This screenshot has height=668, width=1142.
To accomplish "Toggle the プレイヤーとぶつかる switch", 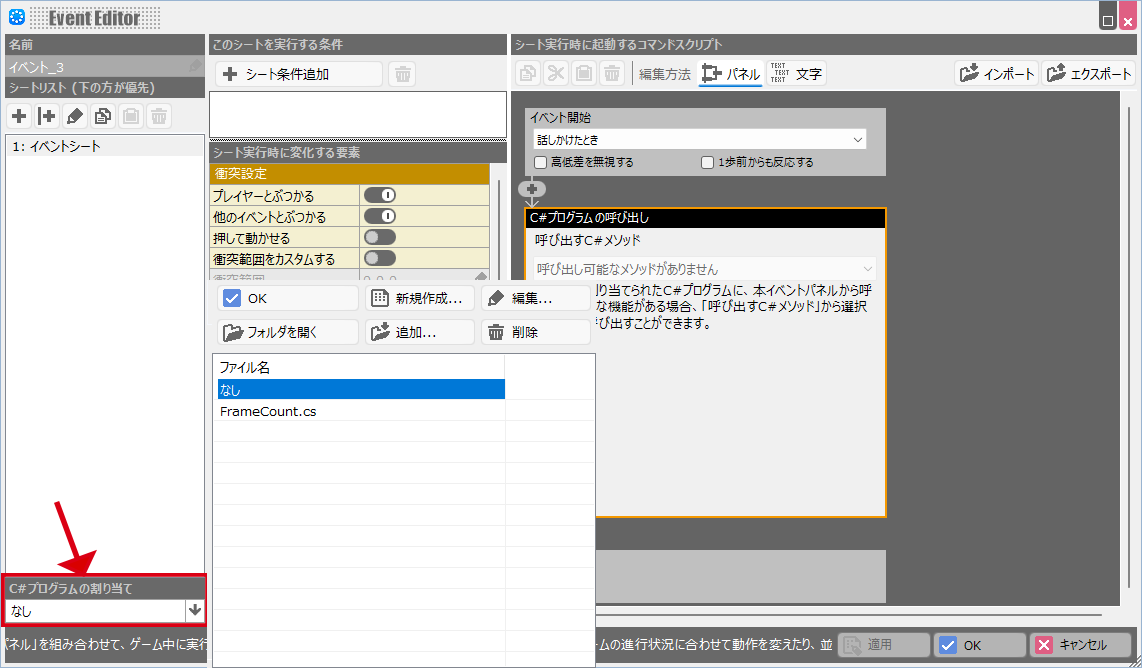I will click(x=379, y=195).
